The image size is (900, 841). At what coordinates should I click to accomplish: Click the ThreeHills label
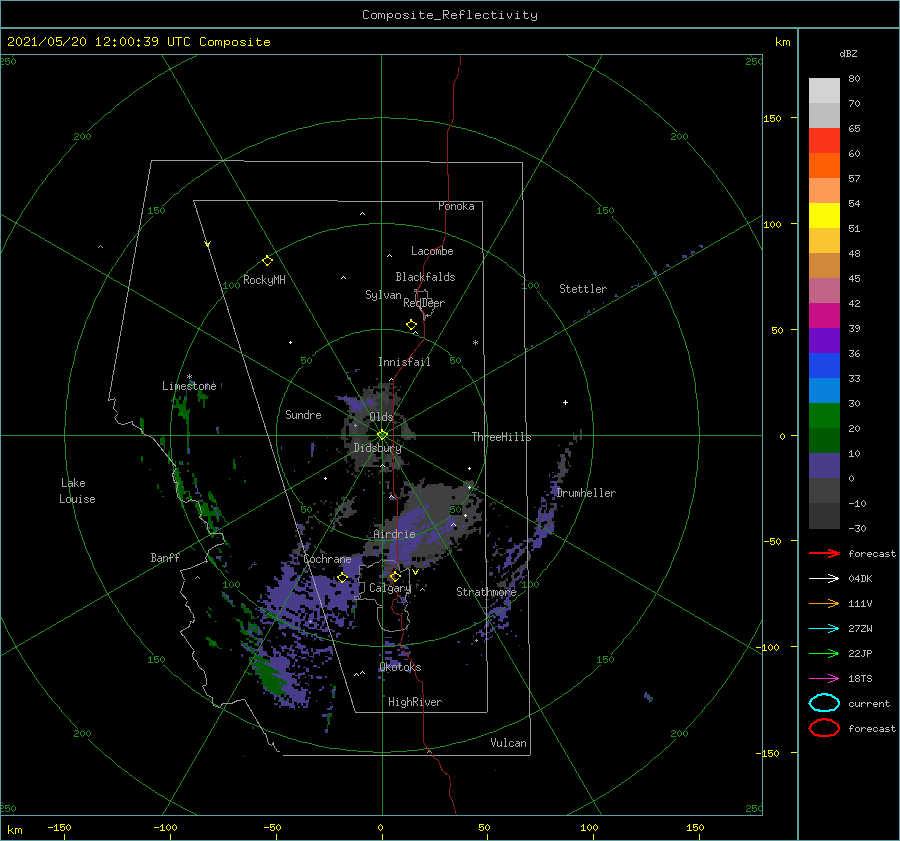(x=501, y=437)
